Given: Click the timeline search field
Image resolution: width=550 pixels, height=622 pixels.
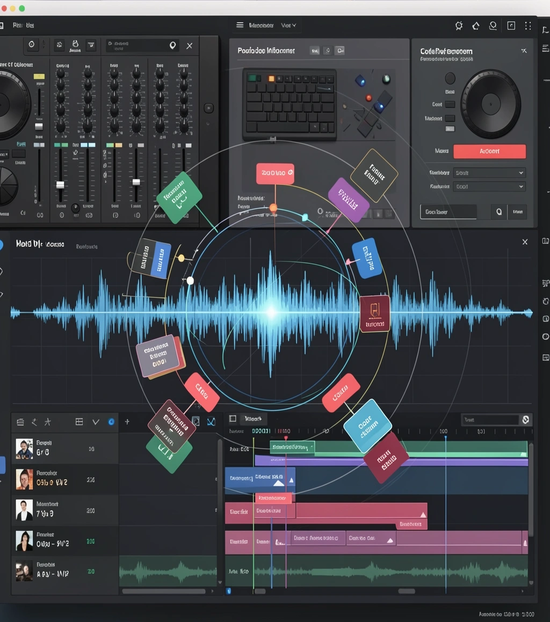Looking at the screenshot, I should coord(490,420).
